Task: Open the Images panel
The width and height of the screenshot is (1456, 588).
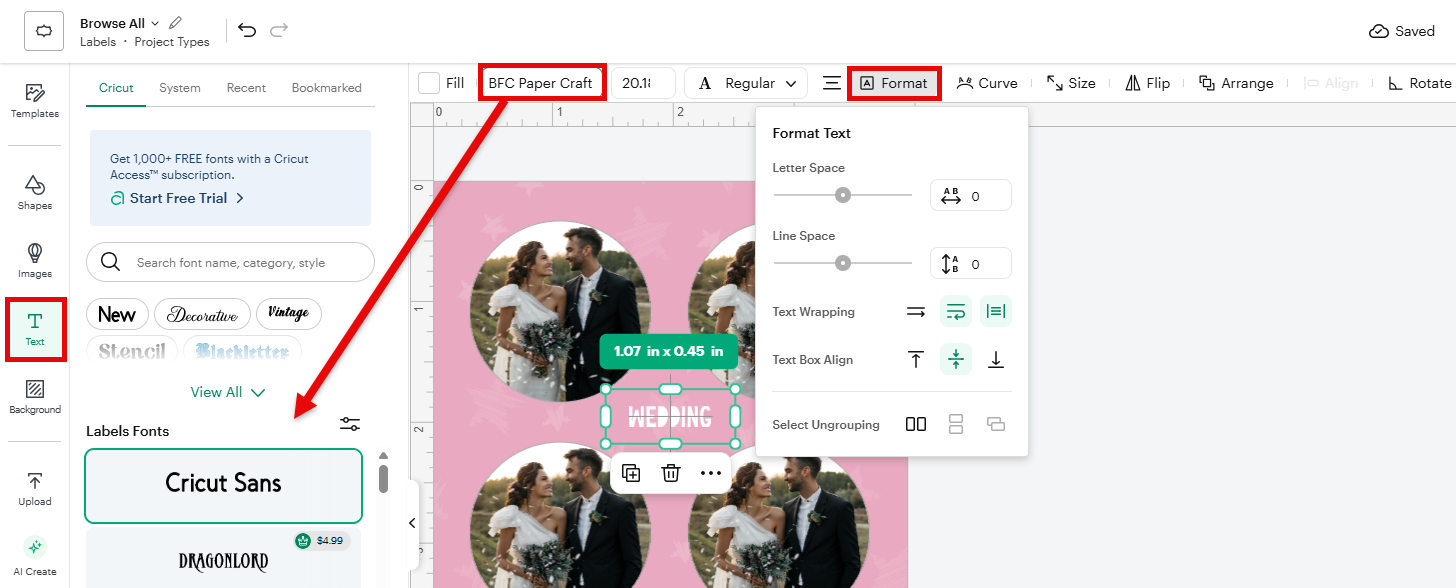Action: tap(35, 261)
